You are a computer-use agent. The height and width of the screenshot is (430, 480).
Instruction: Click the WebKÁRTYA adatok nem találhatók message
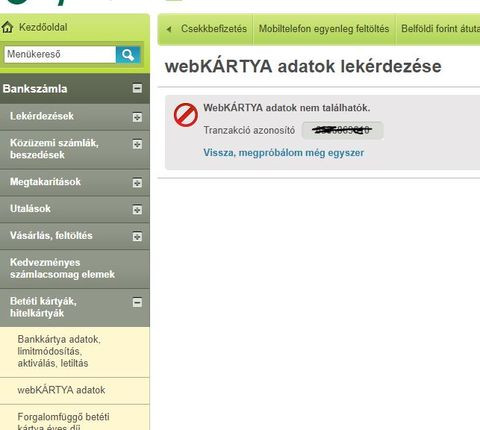coord(287,108)
